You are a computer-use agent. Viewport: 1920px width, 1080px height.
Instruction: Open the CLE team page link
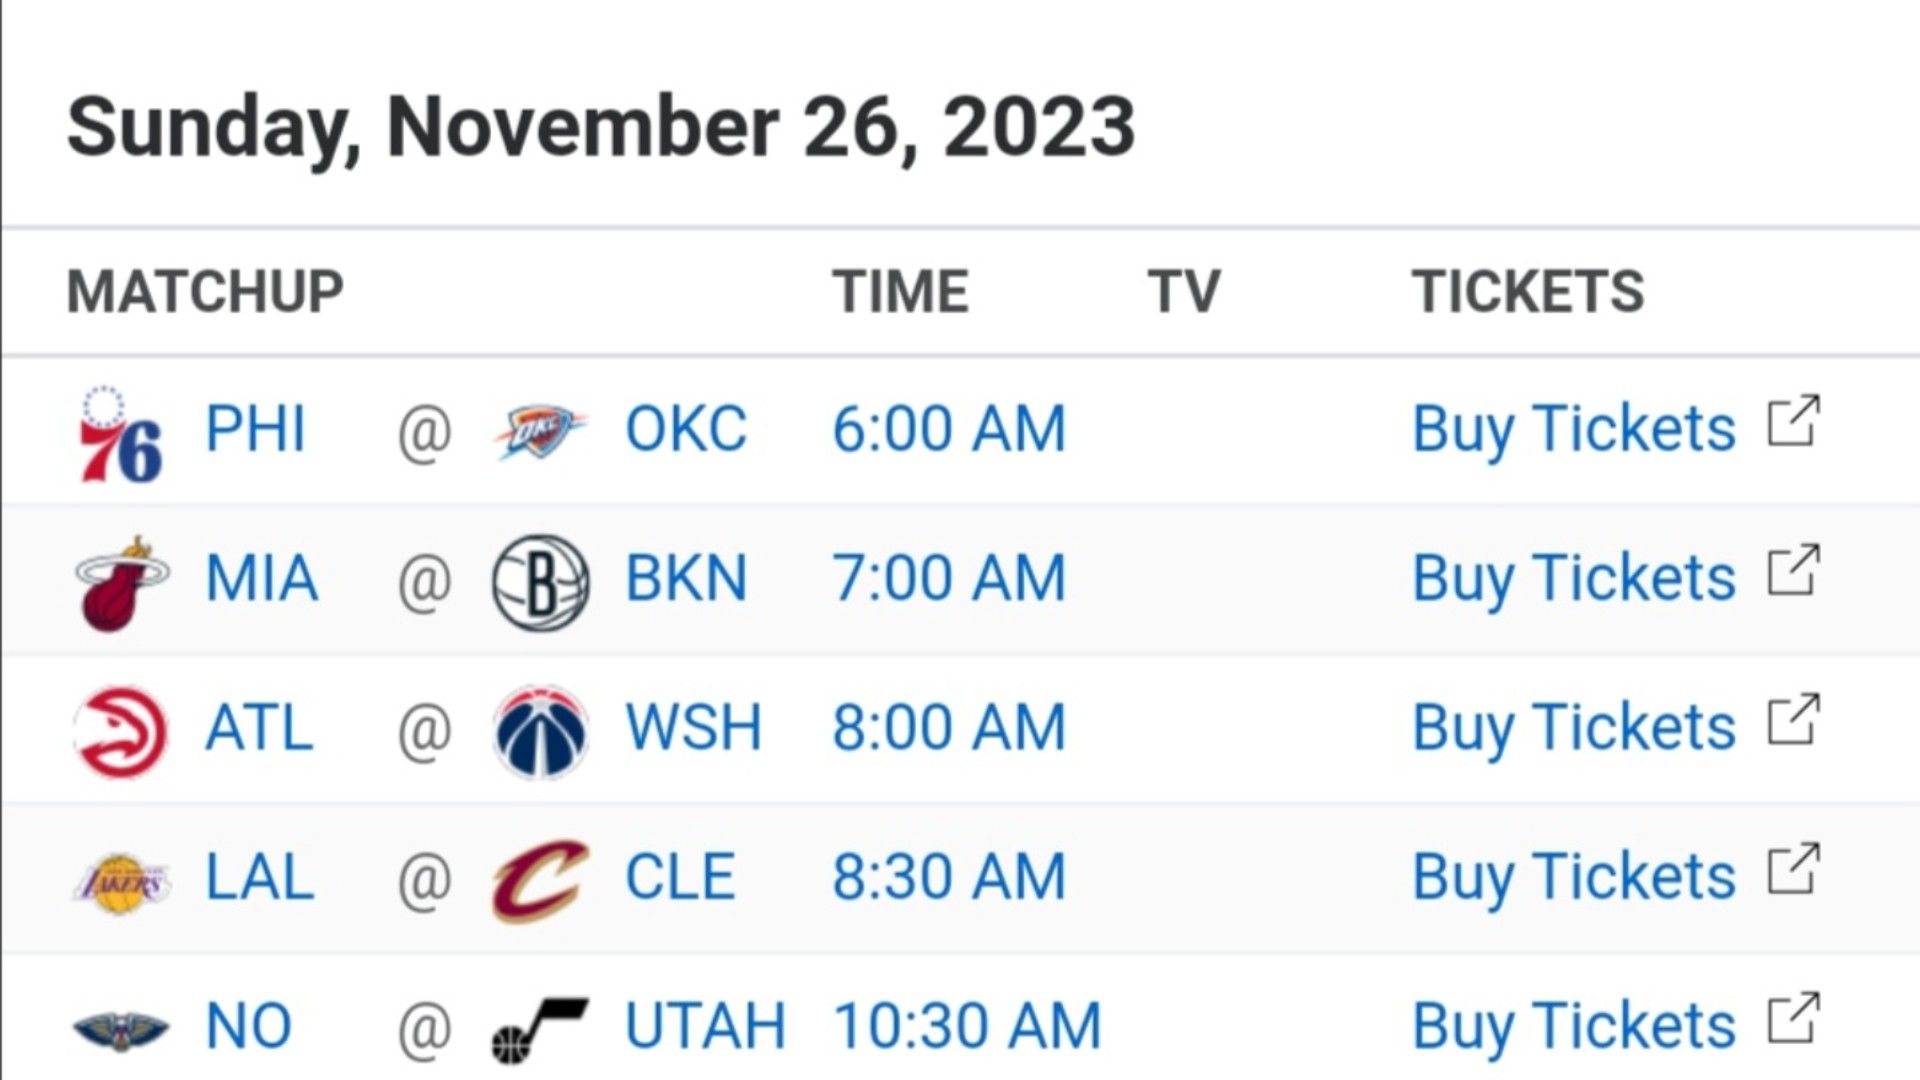click(x=680, y=877)
